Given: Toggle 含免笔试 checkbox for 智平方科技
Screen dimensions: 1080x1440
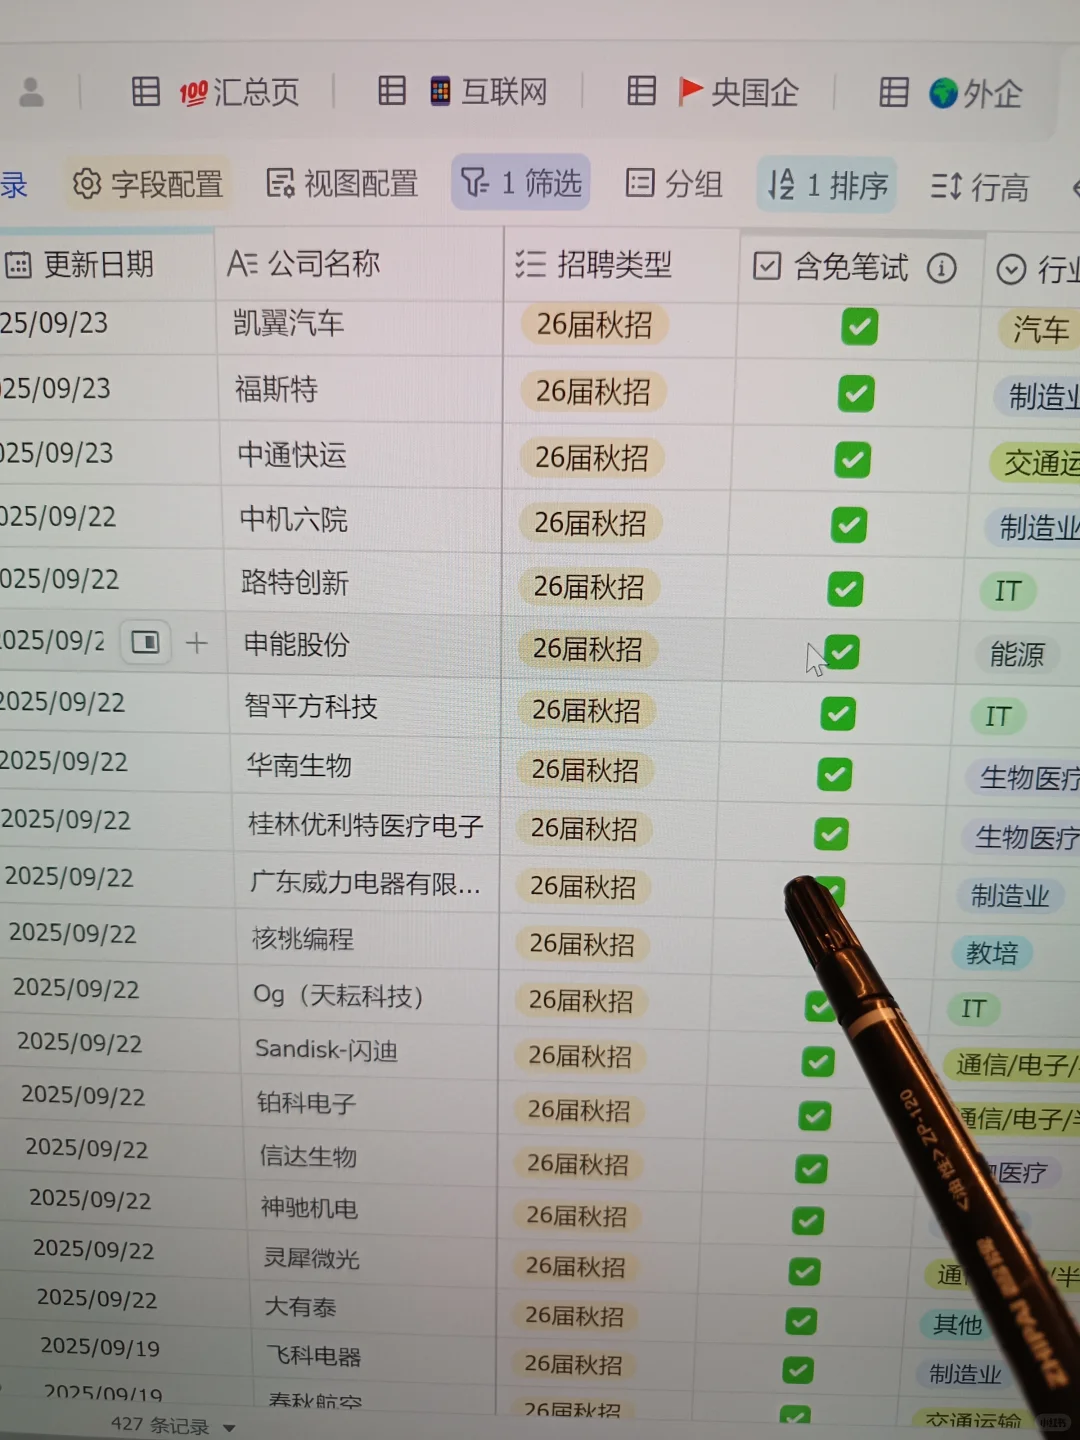Looking at the screenshot, I should click(x=838, y=714).
